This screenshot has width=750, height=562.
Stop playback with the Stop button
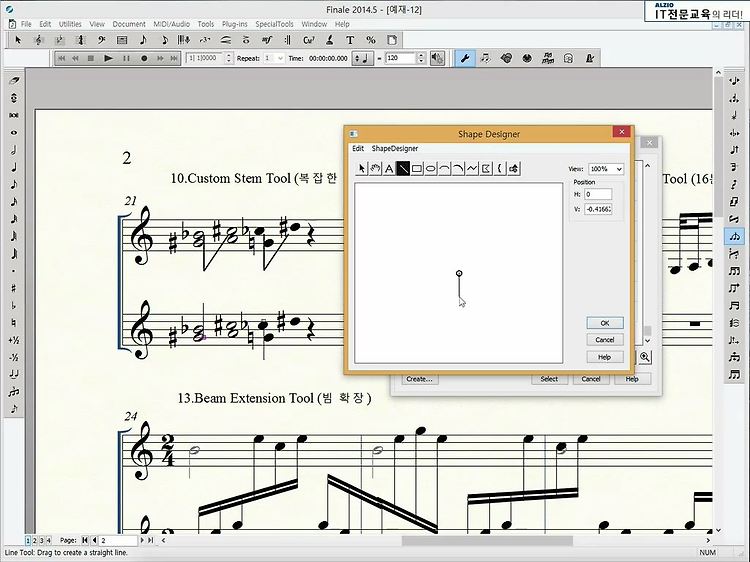pyautogui.click(x=90, y=58)
